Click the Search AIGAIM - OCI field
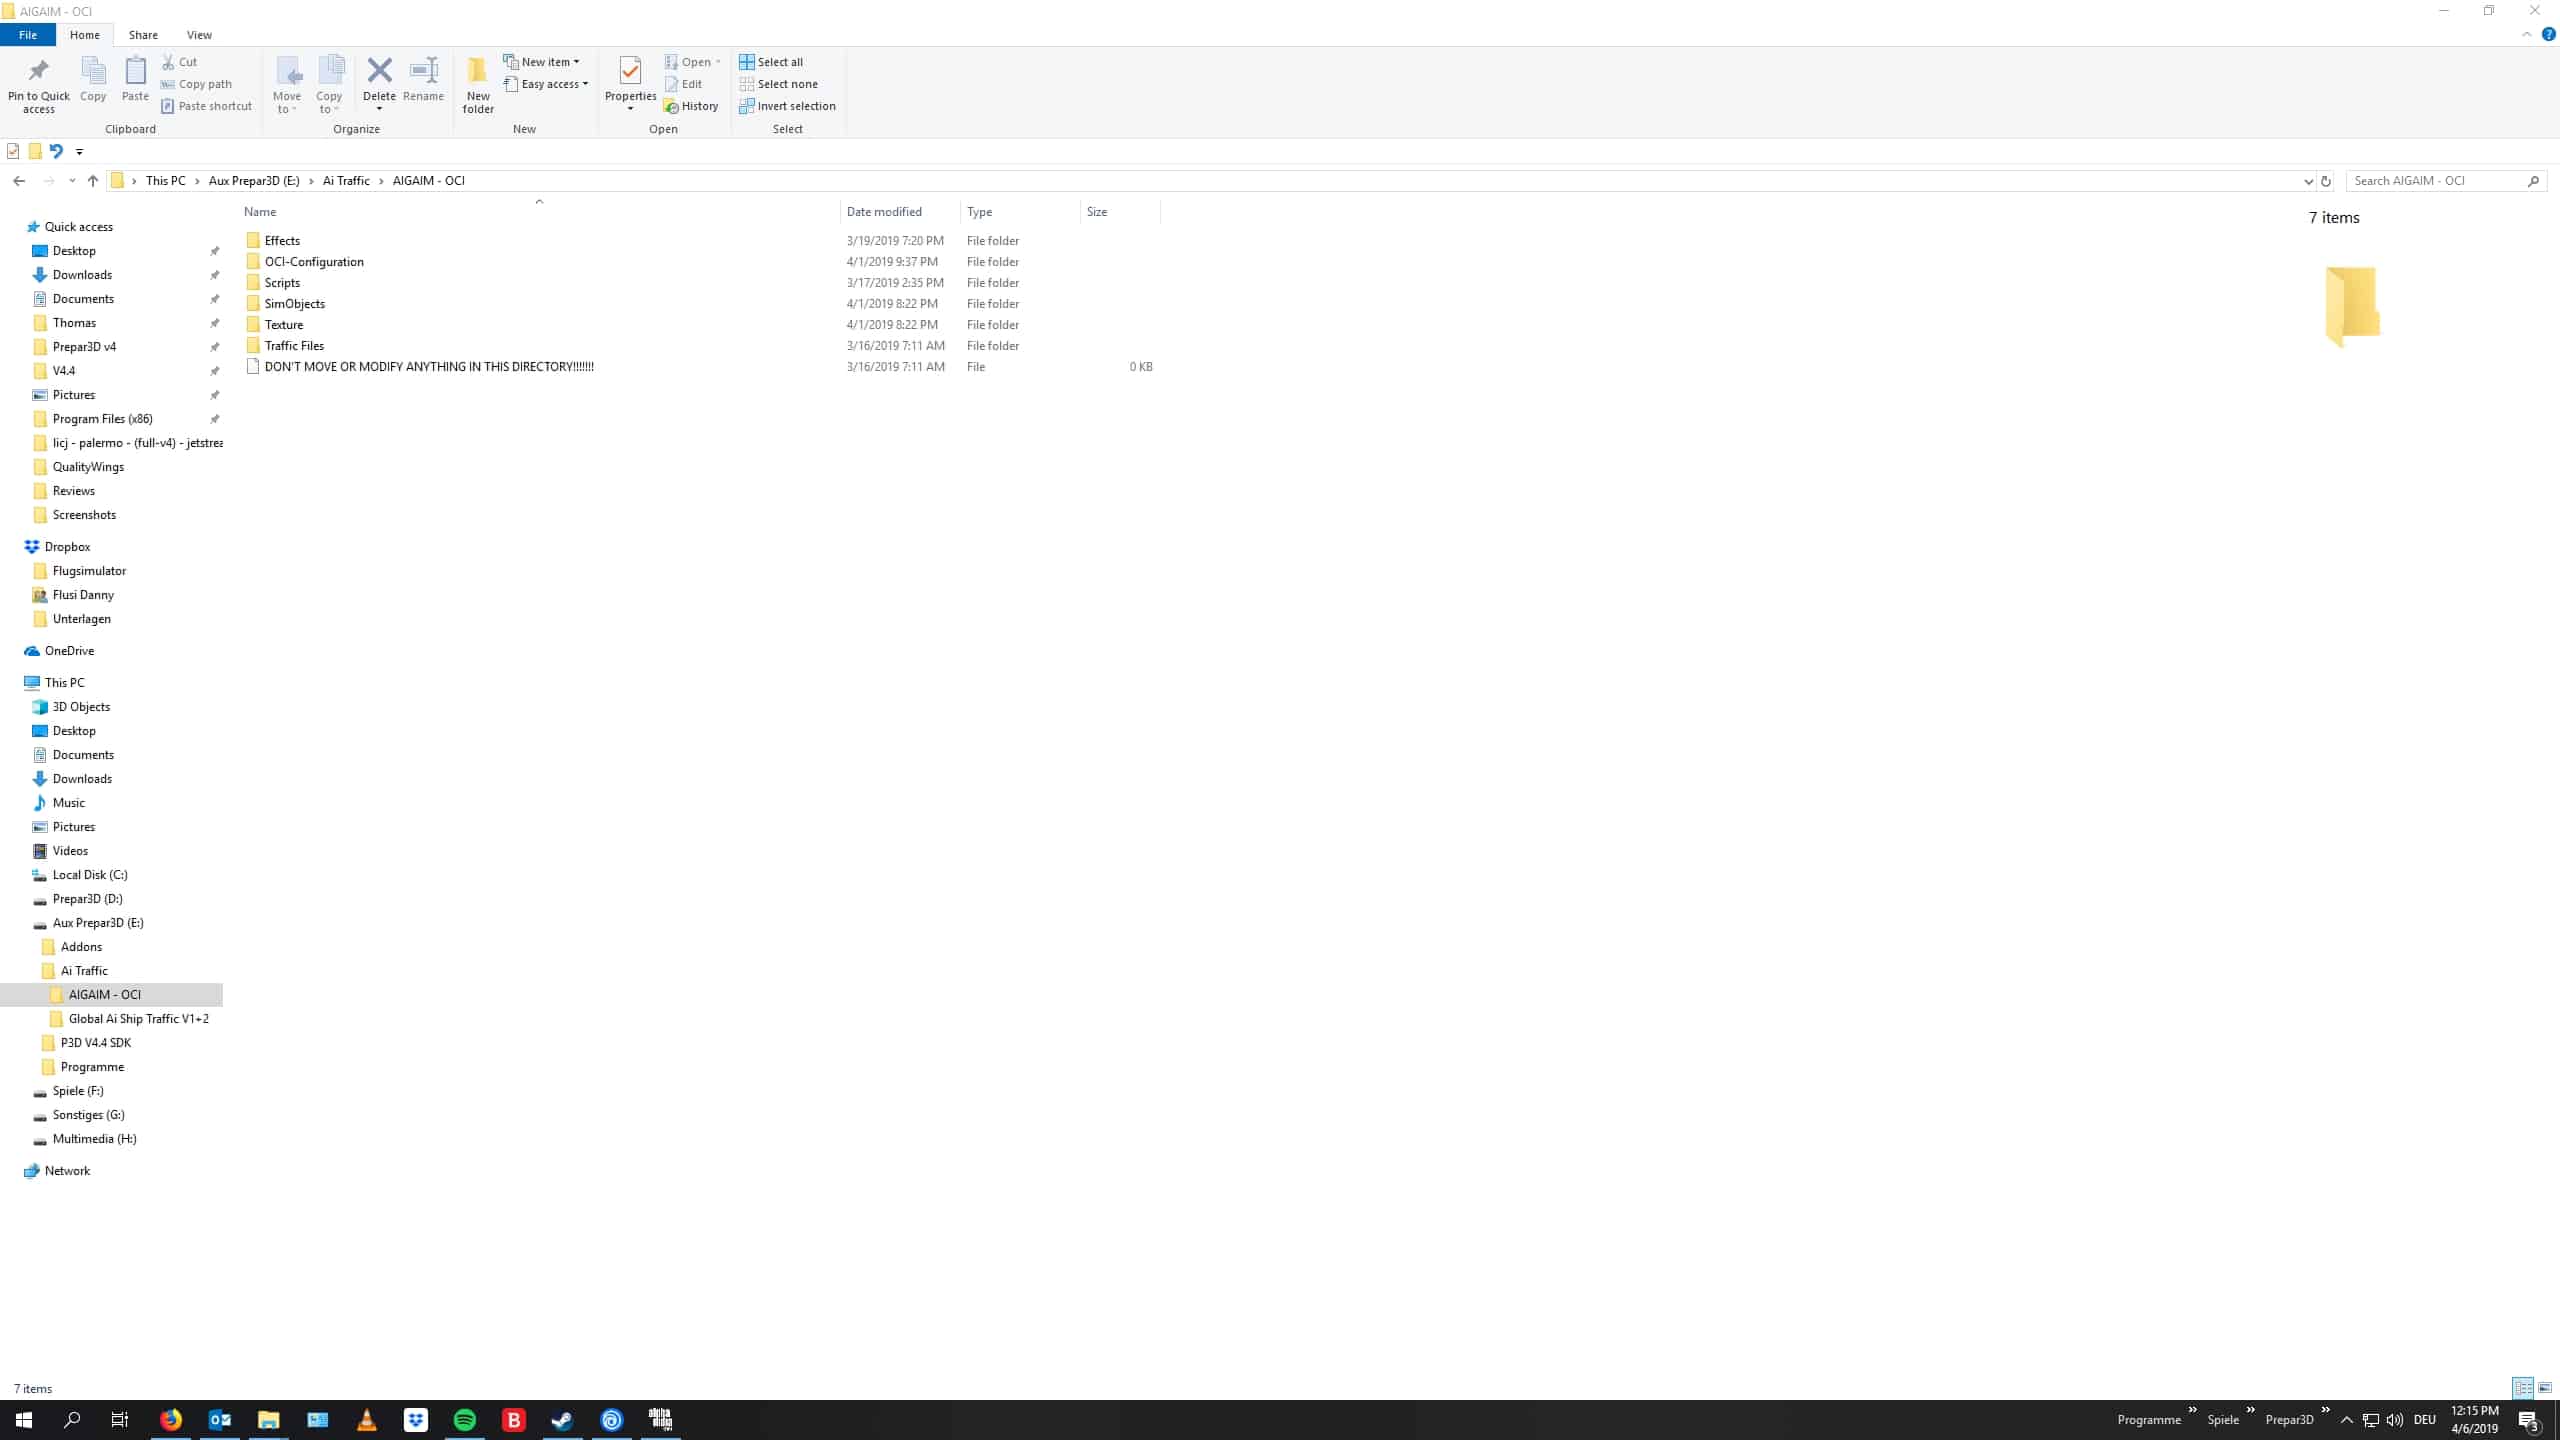The height and width of the screenshot is (1440, 2560). click(2435, 181)
